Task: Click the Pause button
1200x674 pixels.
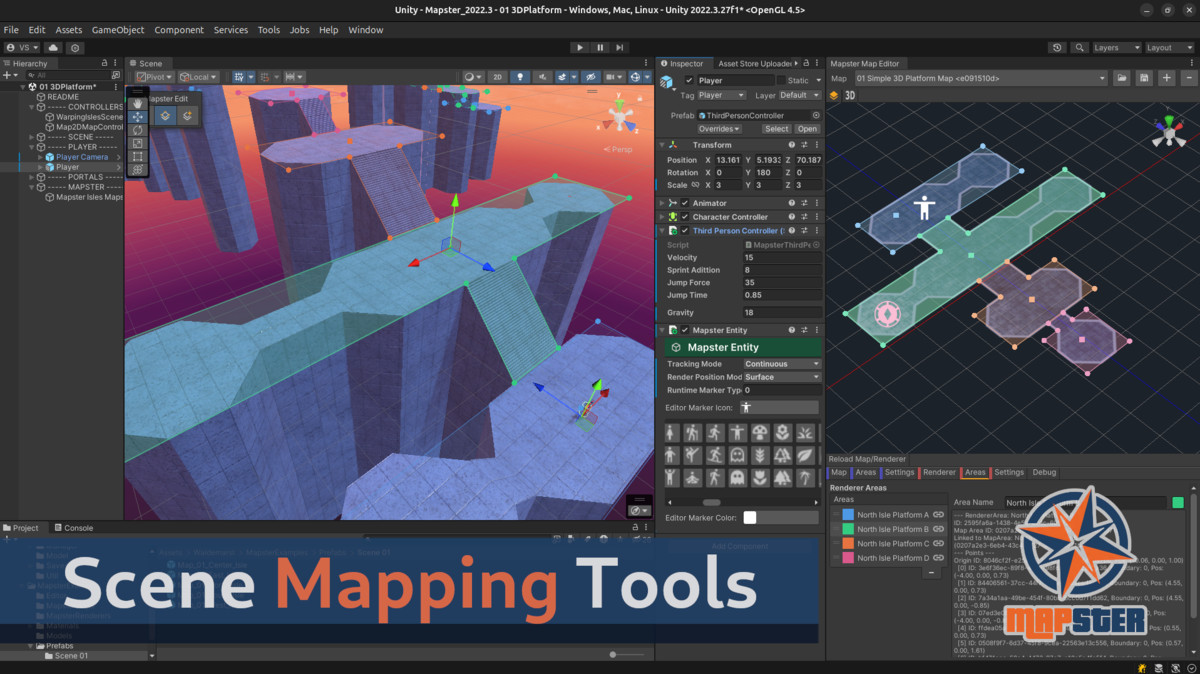Action: [x=600, y=47]
